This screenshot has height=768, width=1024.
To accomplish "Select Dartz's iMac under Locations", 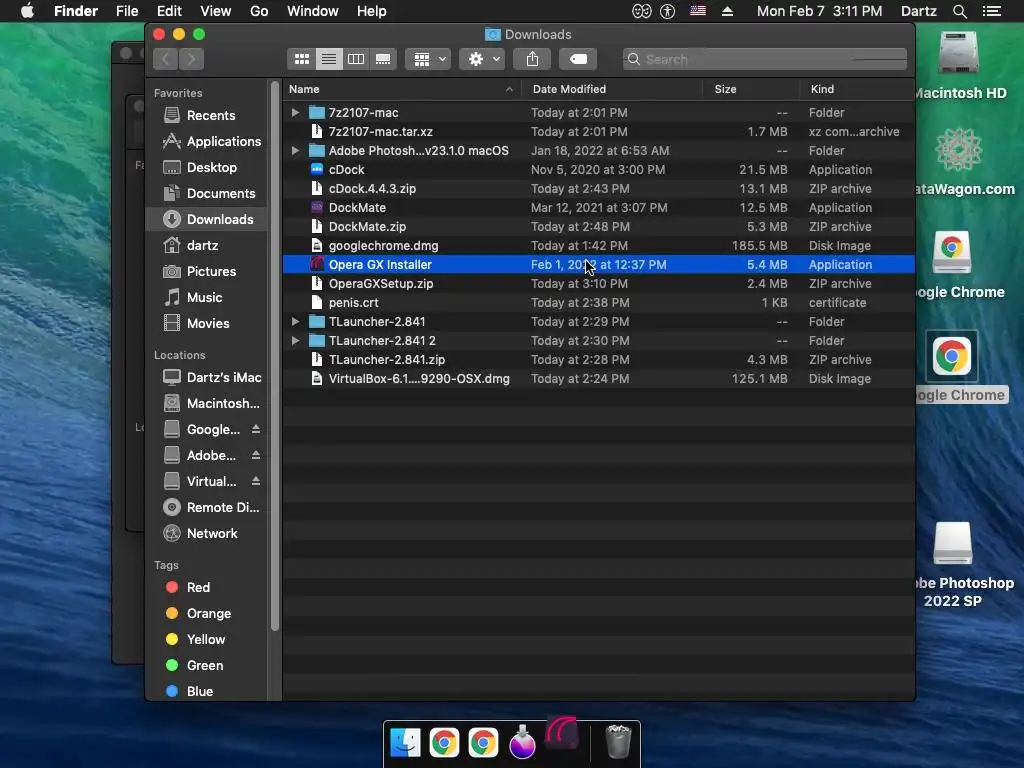I will [x=208, y=377].
